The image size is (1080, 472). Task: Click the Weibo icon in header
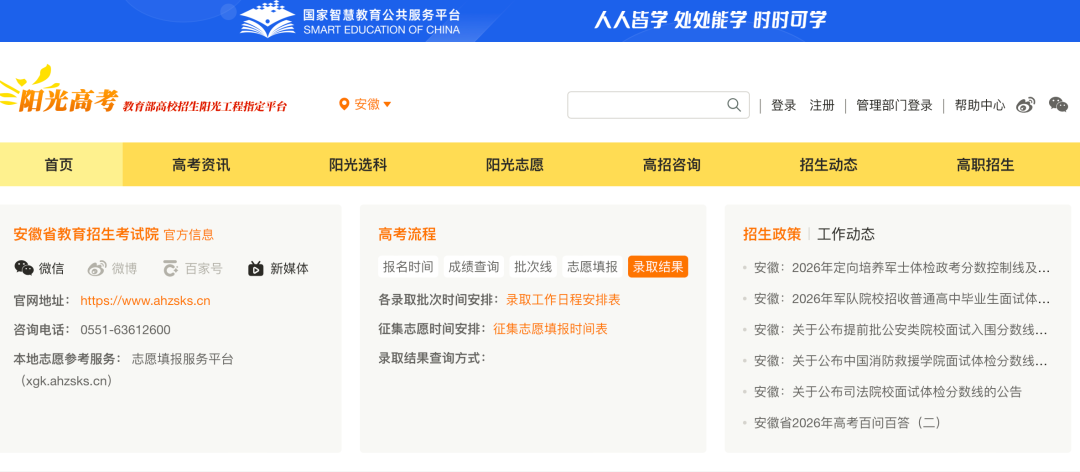pos(1026,105)
